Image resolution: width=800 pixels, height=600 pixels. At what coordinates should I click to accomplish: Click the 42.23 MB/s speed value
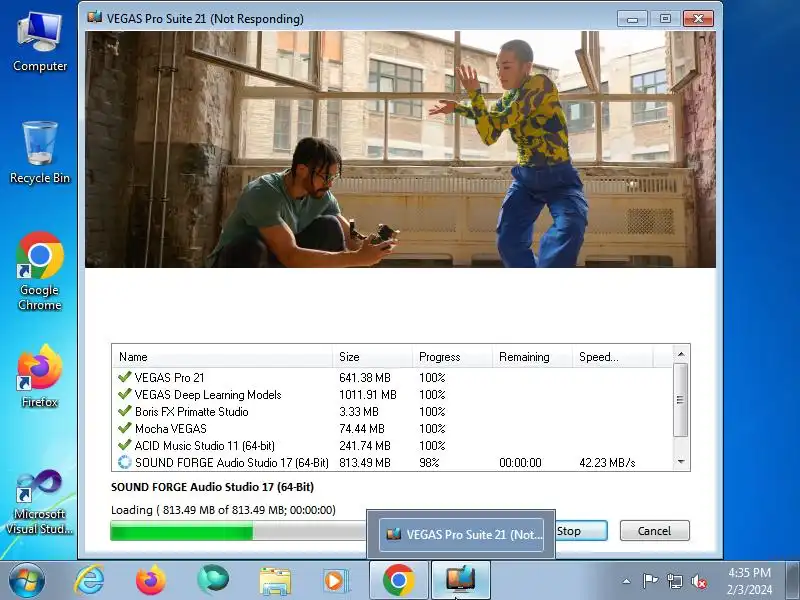tap(607, 463)
